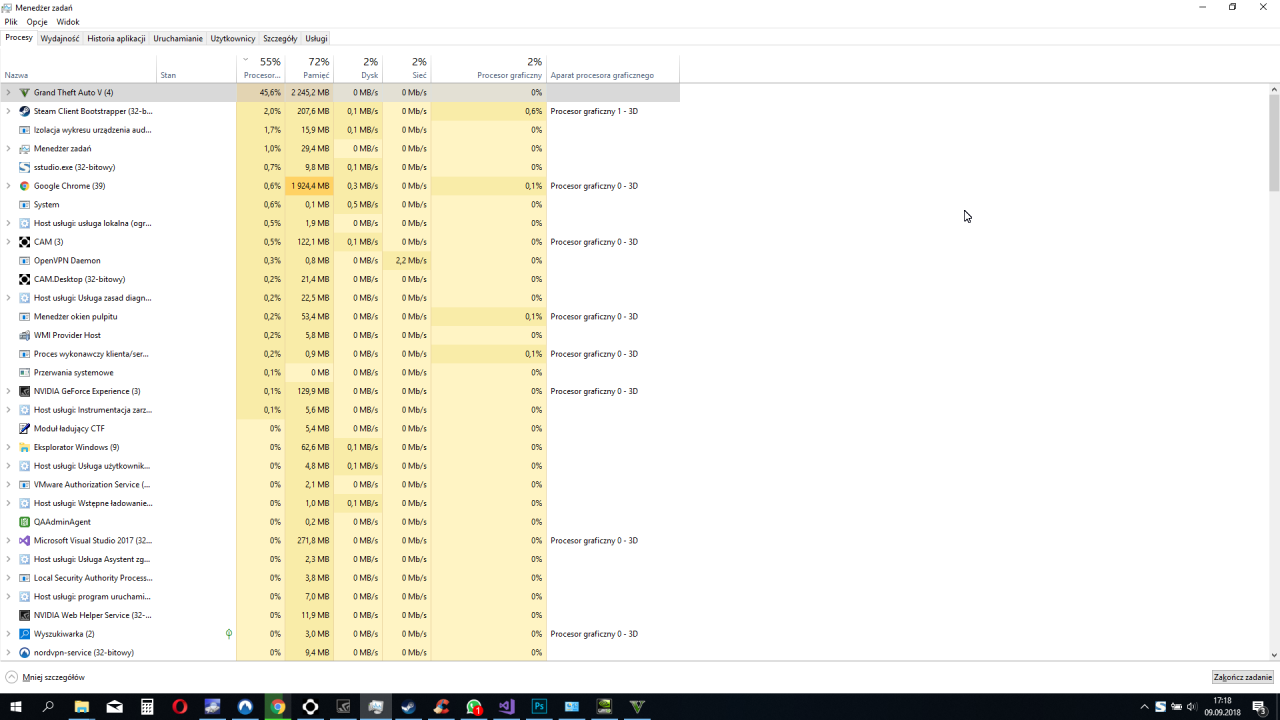Open the Windows Start menu

(x=16, y=706)
